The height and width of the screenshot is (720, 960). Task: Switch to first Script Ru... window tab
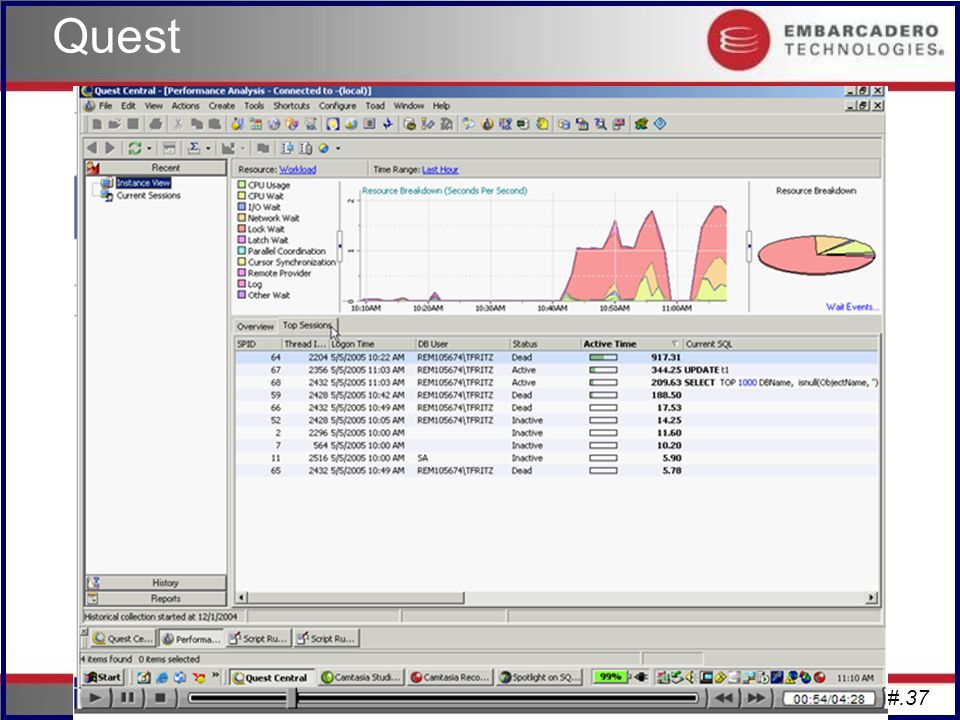(x=258, y=639)
